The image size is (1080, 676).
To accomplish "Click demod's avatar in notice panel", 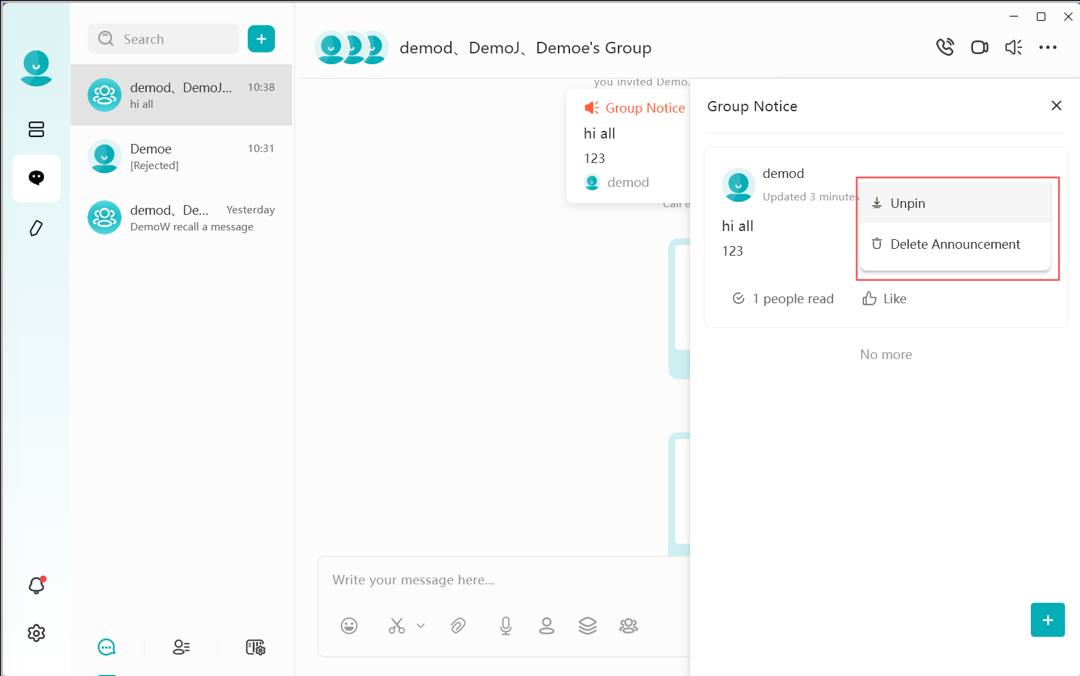I will [738, 185].
